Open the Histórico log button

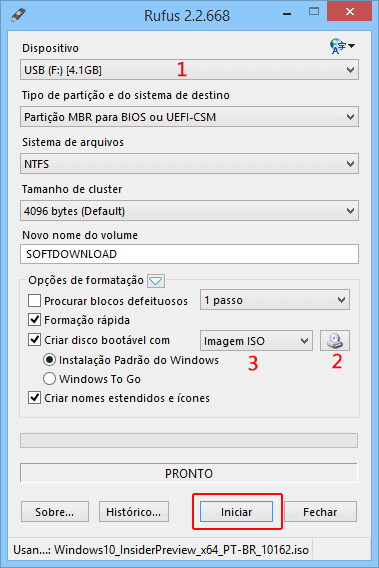(x=134, y=512)
